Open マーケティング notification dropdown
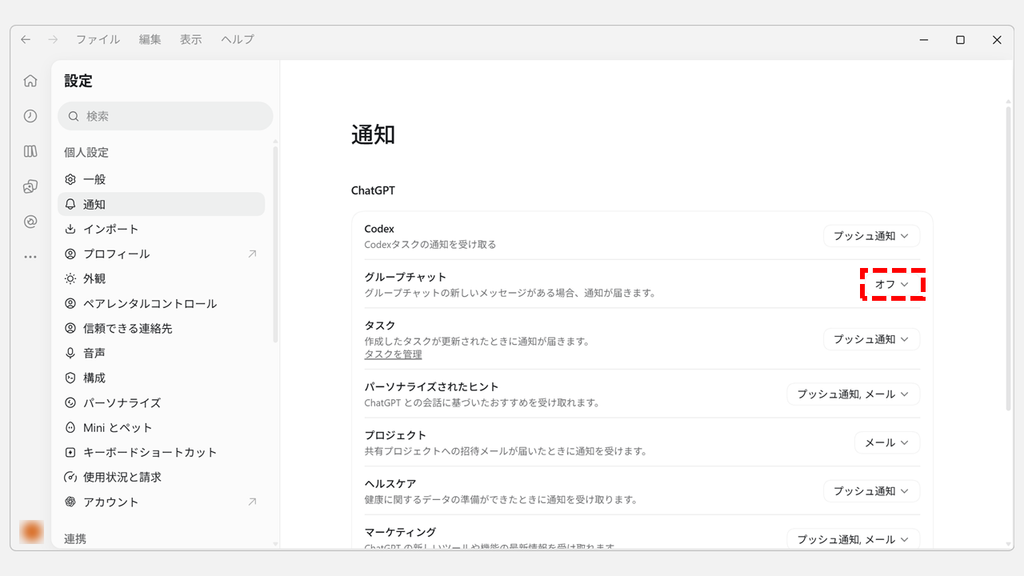Viewport: 1024px width, 576px height. pyautogui.click(x=853, y=539)
